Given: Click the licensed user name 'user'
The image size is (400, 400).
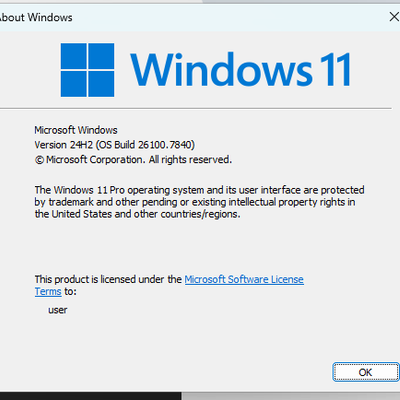Looking at the screenshot, I should pos(58,310).
